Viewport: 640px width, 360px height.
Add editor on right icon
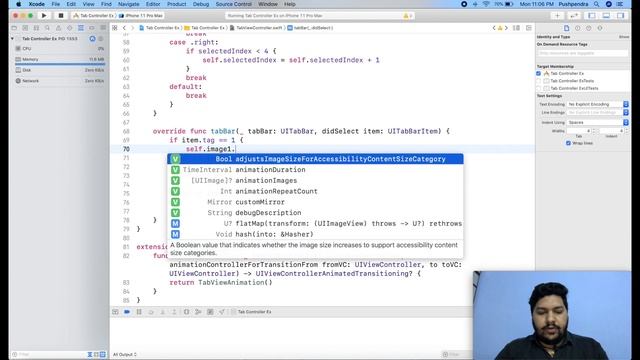click(x=529, y=28)
